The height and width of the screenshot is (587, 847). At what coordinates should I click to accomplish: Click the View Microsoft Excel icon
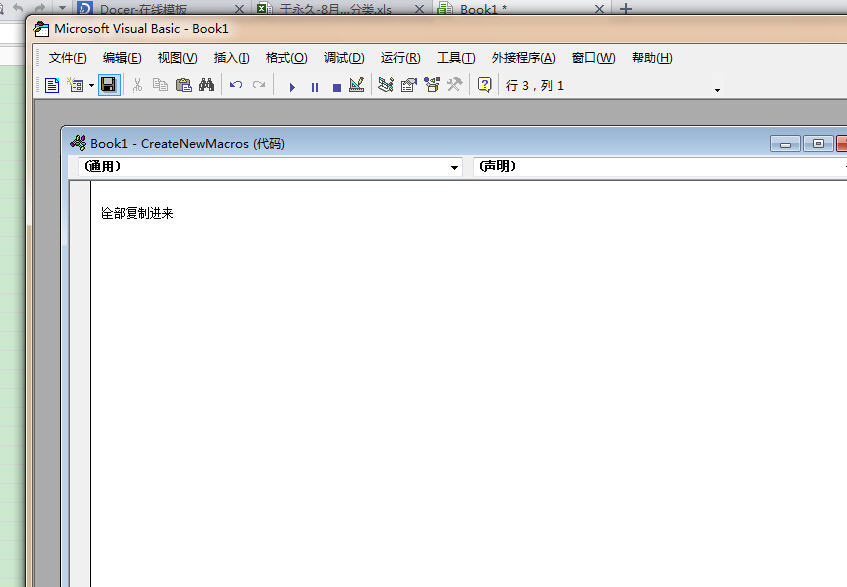52,86
